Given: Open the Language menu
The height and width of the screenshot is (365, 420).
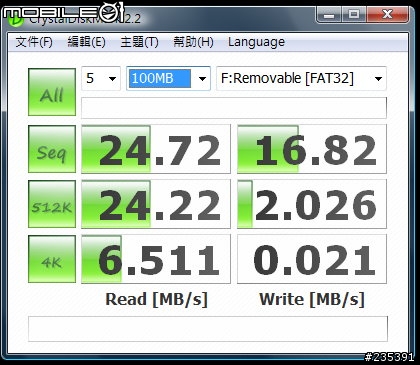Looking at the screenshot, I should coord(256,42).
